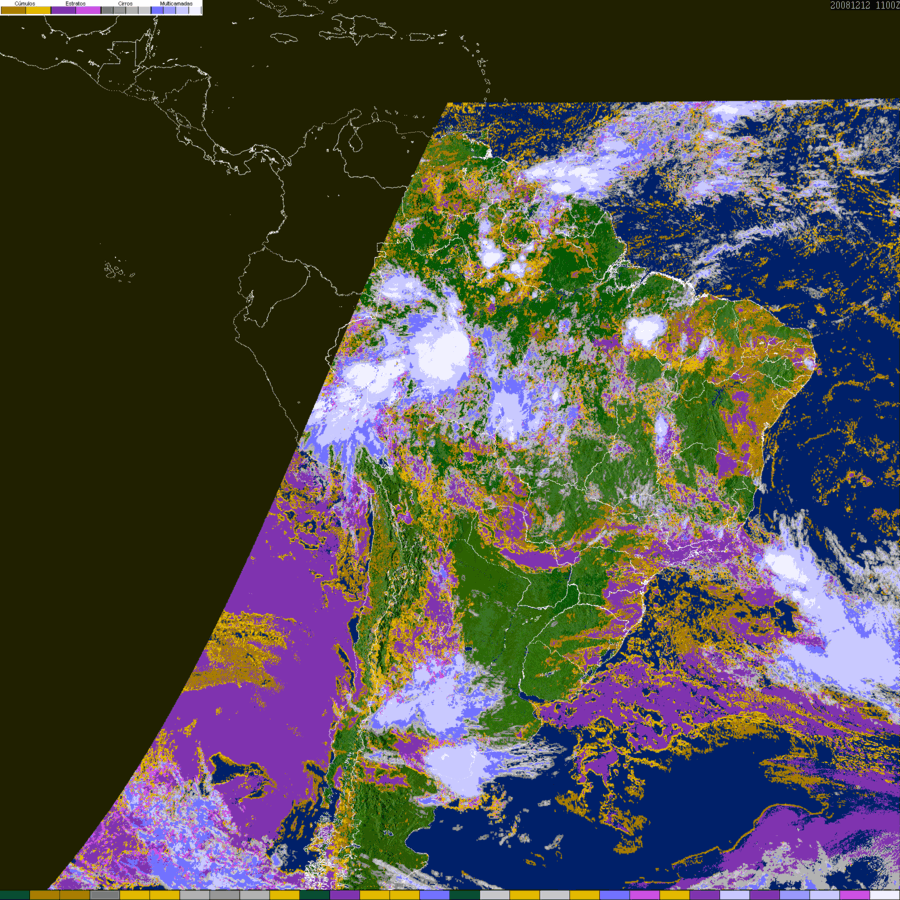Click the strongest blue Multicamadas legend swatch
900x900 pixels.
(x=157, y=10)
